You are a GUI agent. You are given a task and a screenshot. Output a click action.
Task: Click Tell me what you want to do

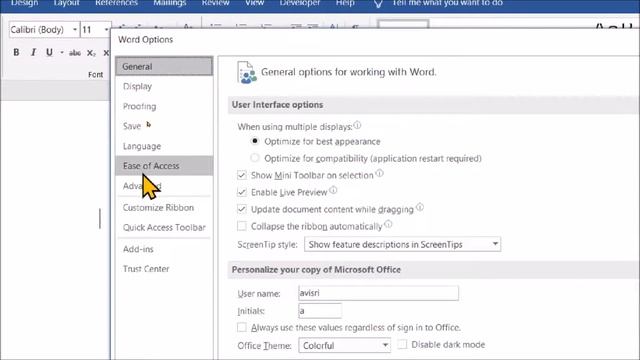pyautogui.click(x=447, y=3)
